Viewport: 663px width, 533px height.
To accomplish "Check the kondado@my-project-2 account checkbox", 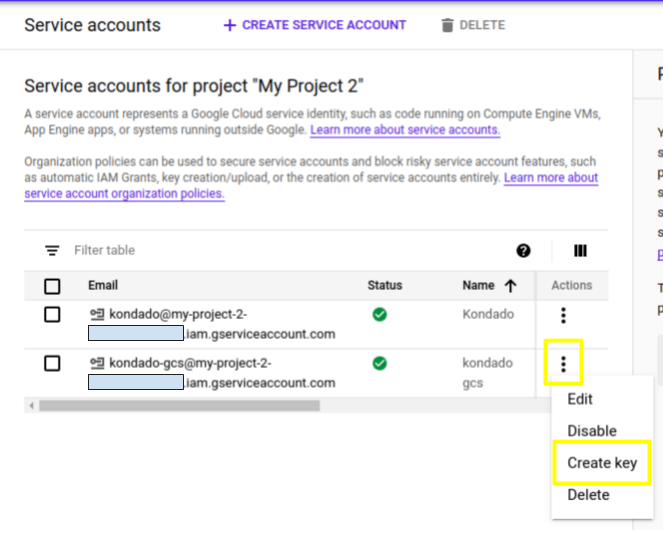I will point(52,314).
